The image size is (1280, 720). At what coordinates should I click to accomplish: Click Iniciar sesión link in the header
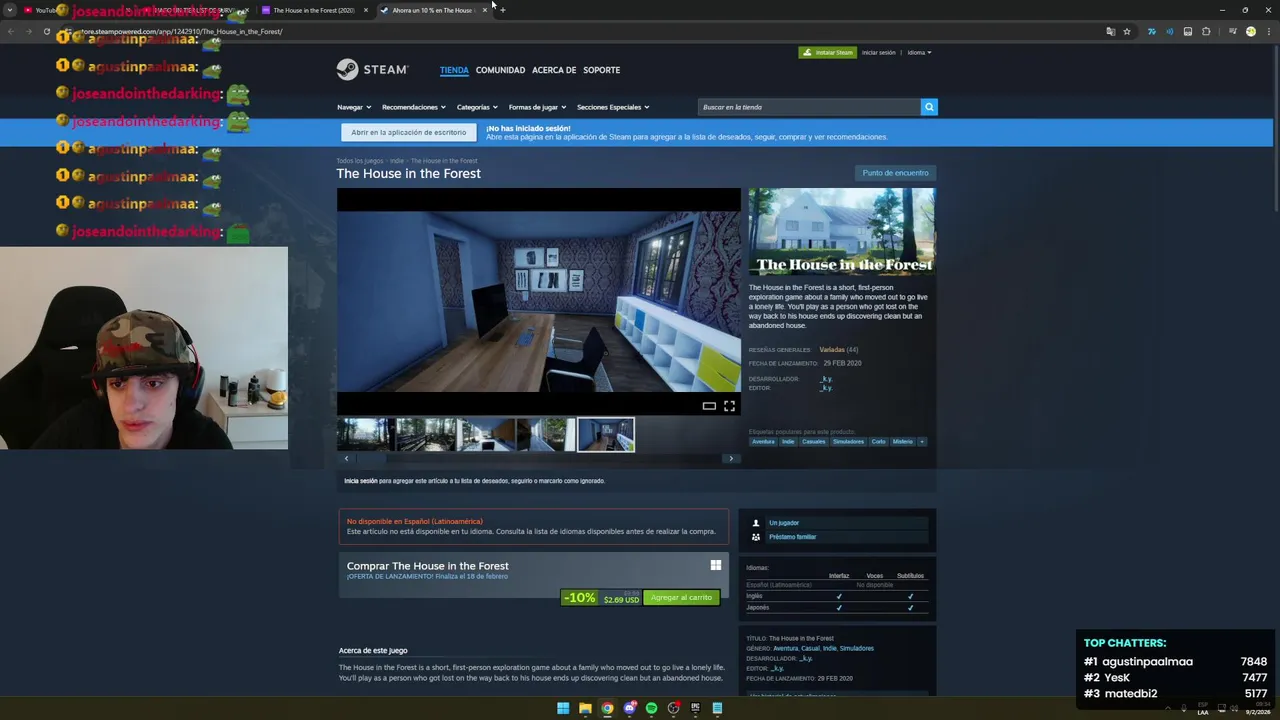click(879, 52)
